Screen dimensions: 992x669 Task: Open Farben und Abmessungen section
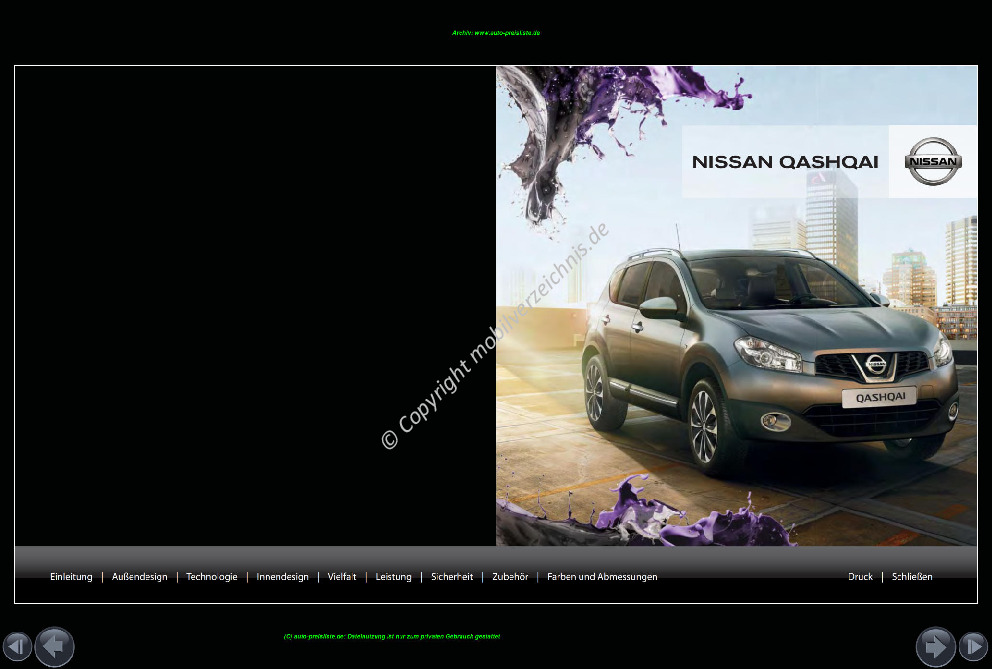pyautogui.click(x=602, y=577)
